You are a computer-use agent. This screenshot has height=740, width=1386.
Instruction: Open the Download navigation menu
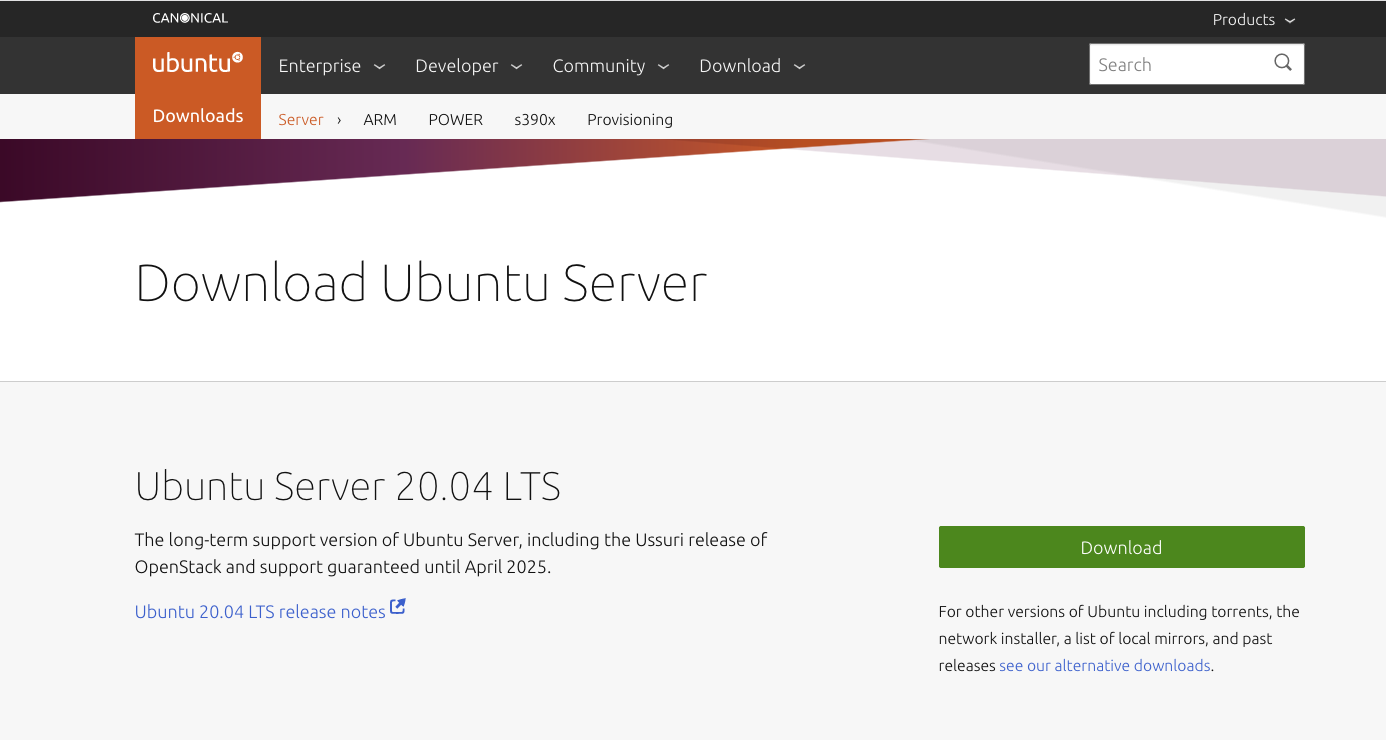click(752, 66)
